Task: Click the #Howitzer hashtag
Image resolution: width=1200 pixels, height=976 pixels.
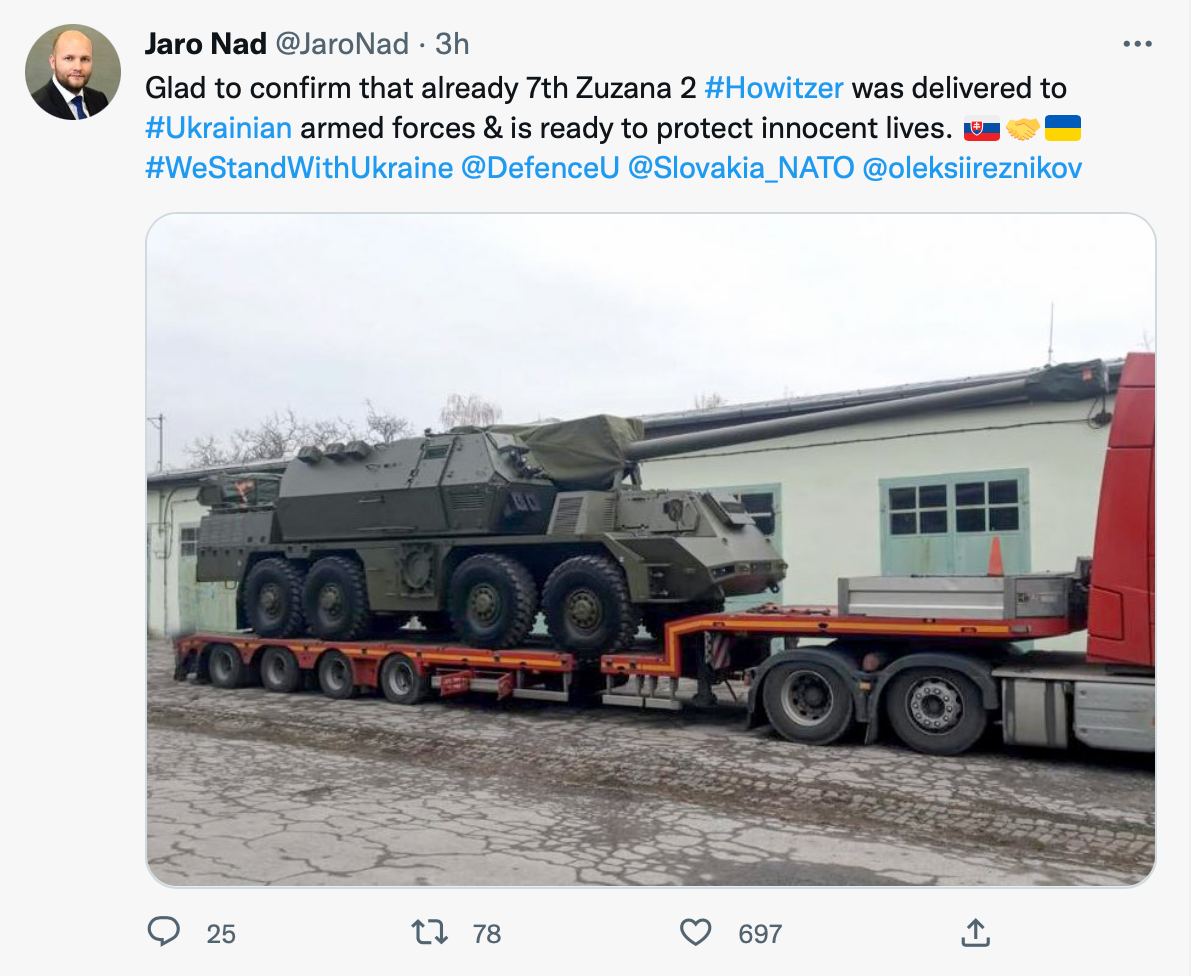Action: click(x=774, y=88)
